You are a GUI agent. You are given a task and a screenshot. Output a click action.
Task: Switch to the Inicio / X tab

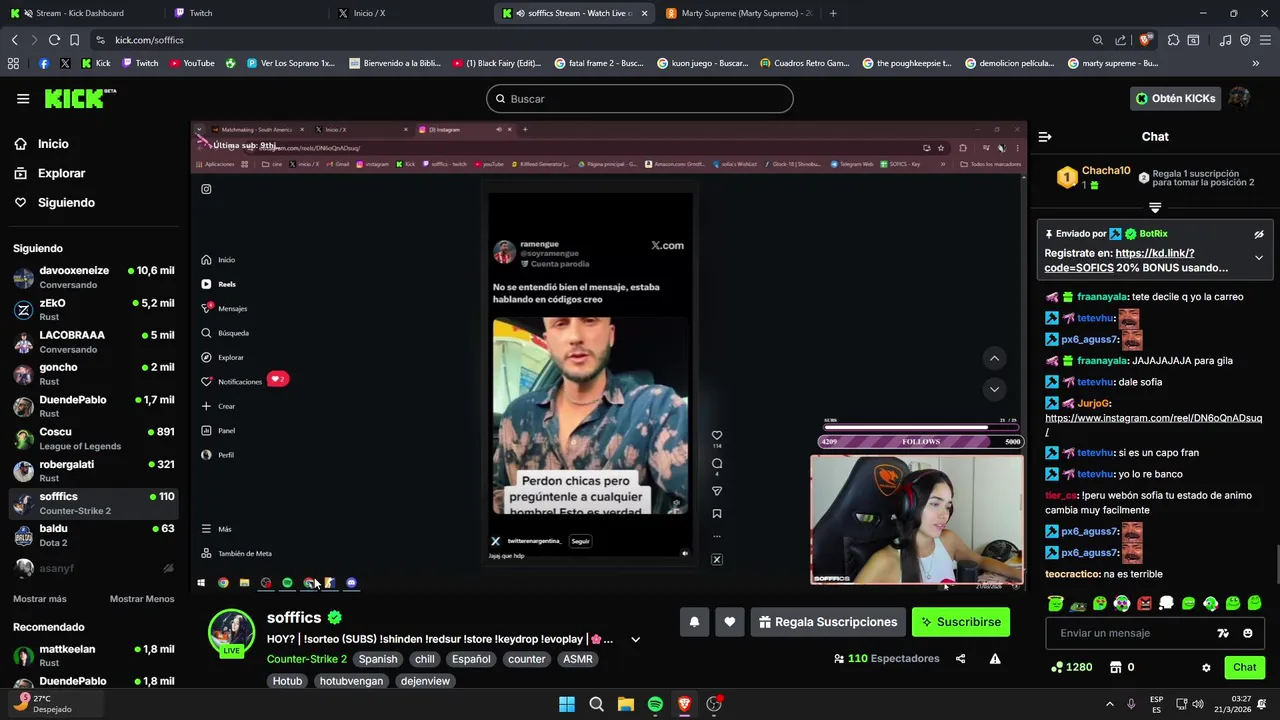pyautogui.click(x=410, y=13)
